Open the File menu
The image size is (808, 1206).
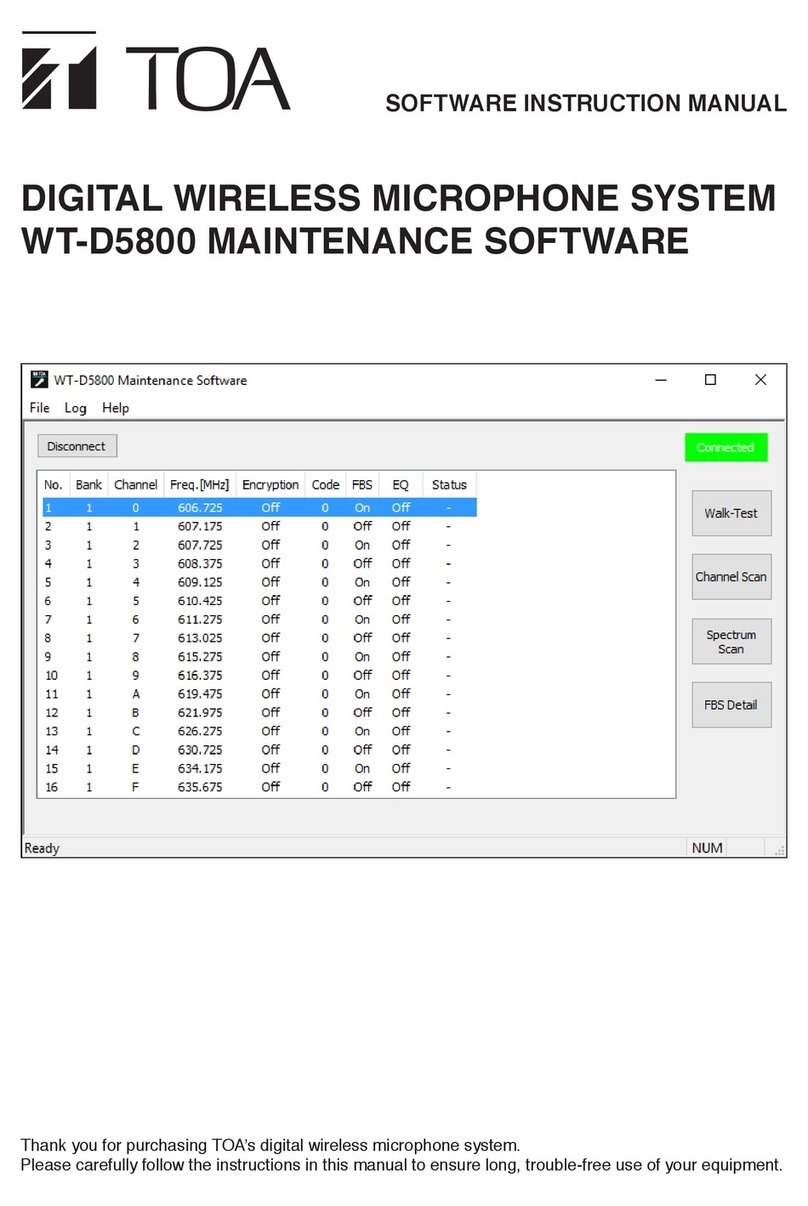pyautogui.click(x=40, y=408)
